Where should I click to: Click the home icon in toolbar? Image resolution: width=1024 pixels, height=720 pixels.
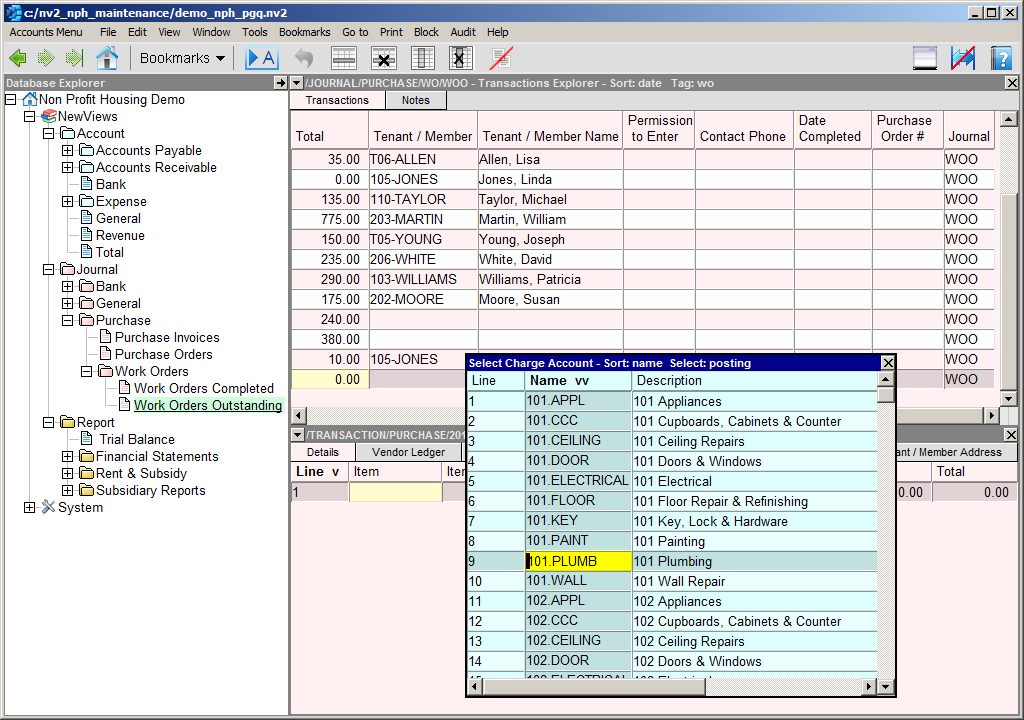point(106,58)
